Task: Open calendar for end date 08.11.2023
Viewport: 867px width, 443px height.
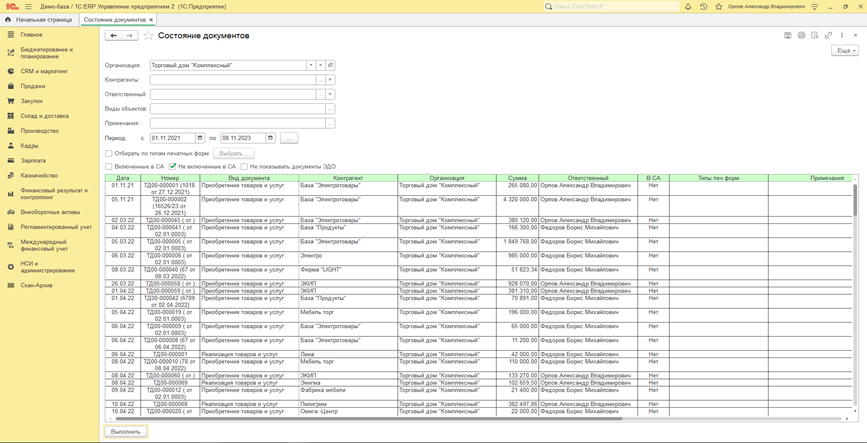Action: [270, 138]
